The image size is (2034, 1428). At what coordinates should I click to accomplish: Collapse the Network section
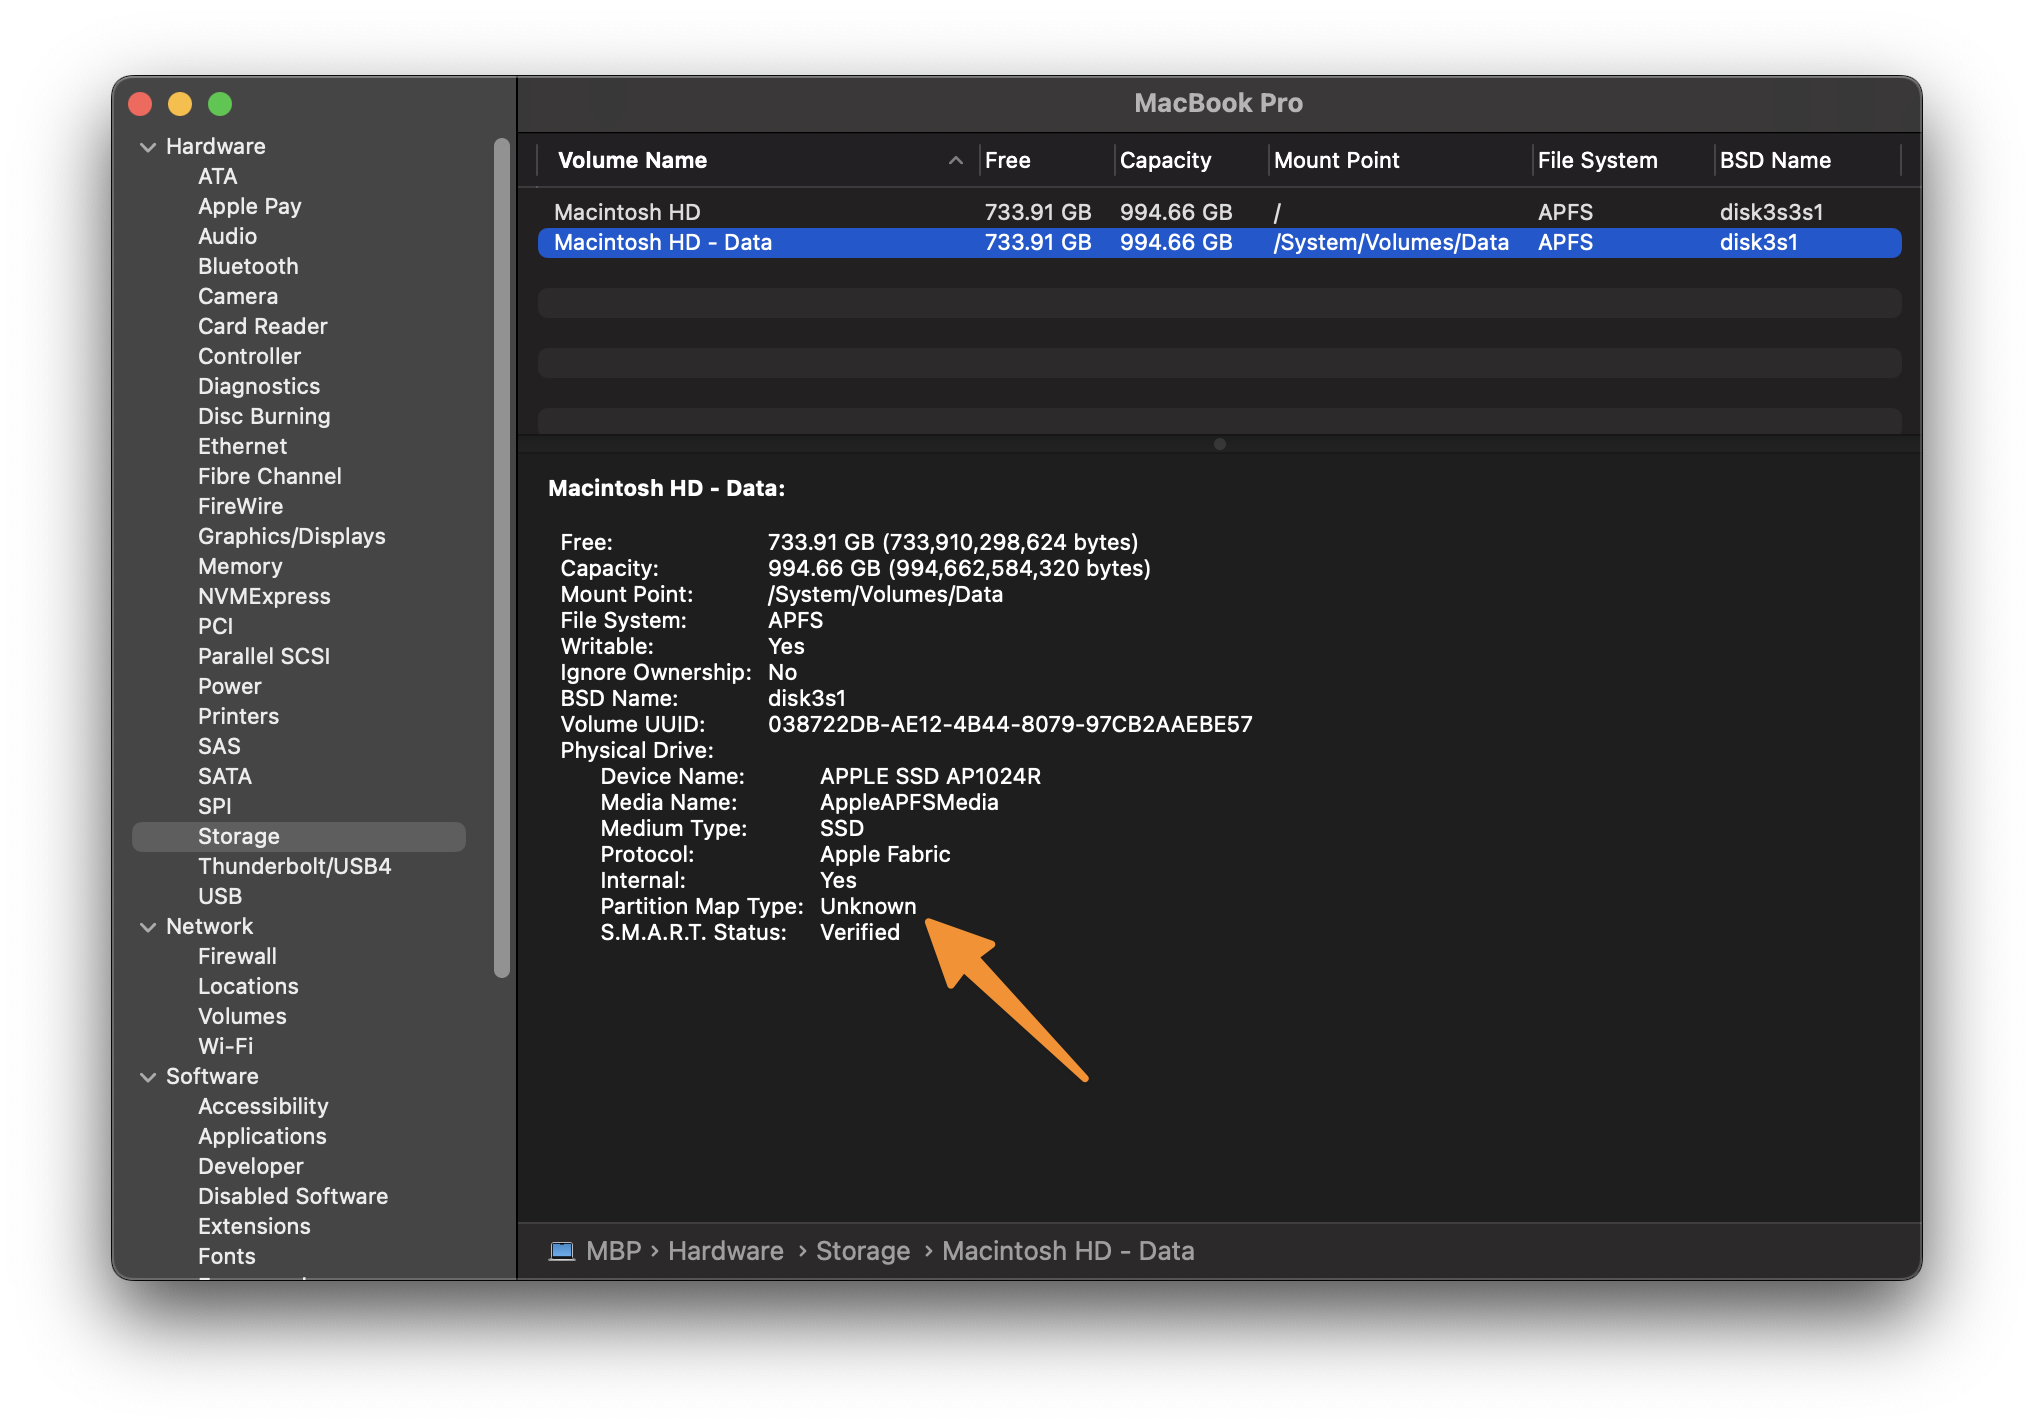click(148, 926)
